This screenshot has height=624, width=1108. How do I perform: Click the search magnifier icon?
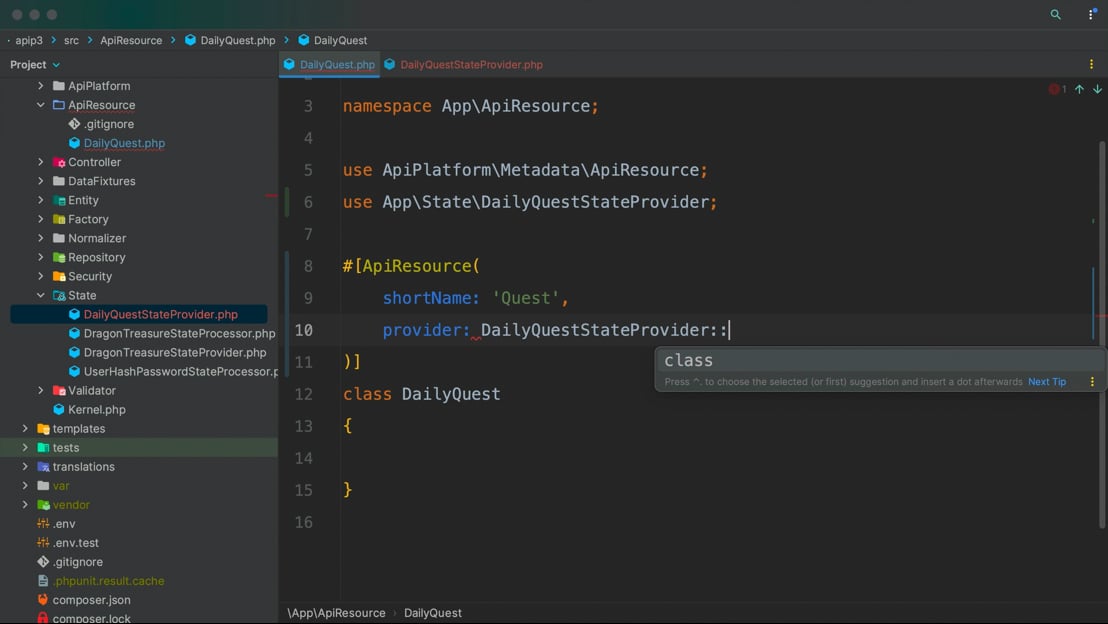click(x=1055, y=15)
